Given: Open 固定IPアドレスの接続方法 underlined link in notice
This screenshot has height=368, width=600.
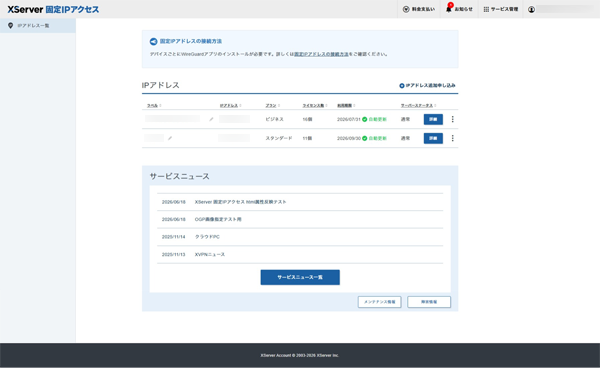Looking at the screenshot, I should [321, 54].
